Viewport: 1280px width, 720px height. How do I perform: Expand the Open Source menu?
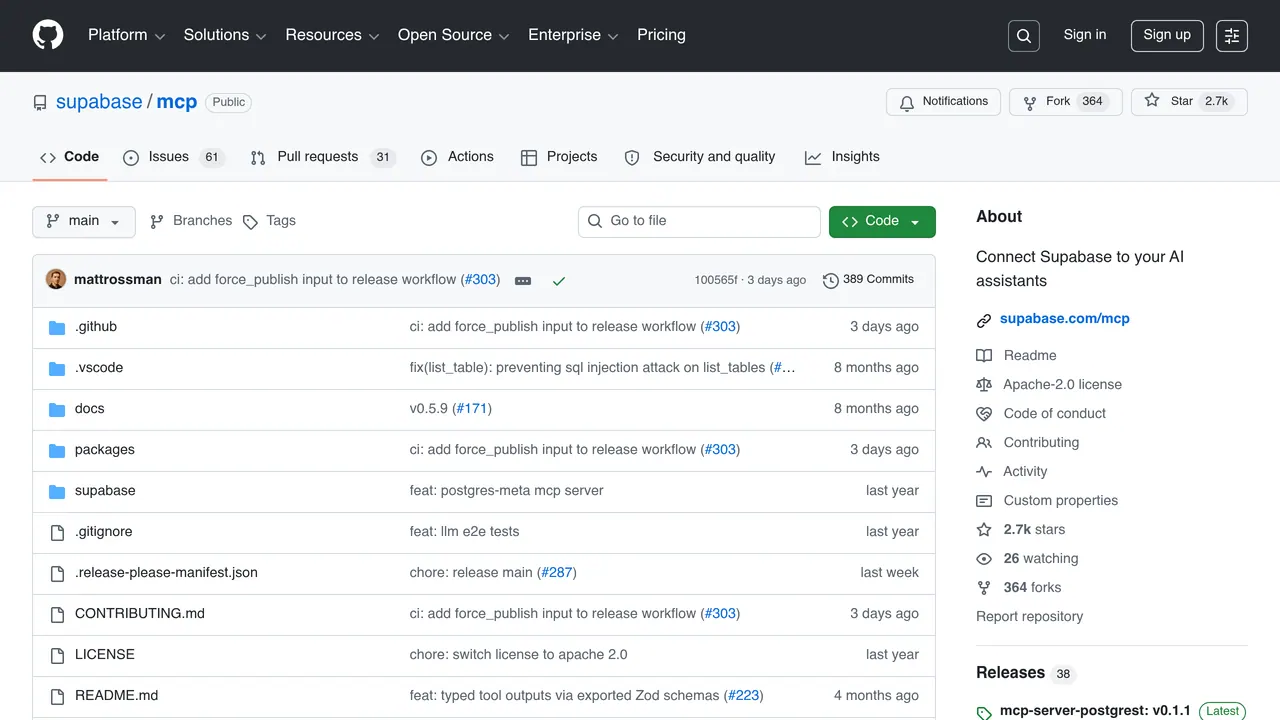[x=454, y=35]
